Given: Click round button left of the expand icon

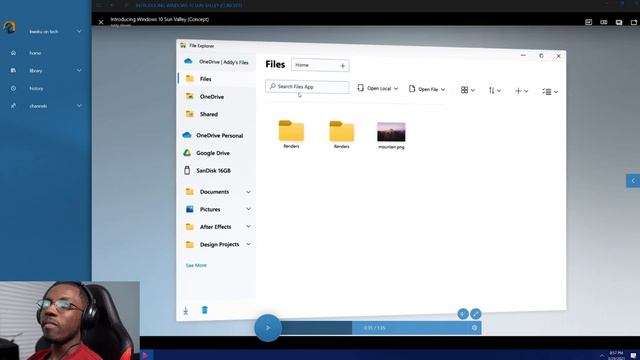Looking at the screenshot, I should [x=463, y=314].
